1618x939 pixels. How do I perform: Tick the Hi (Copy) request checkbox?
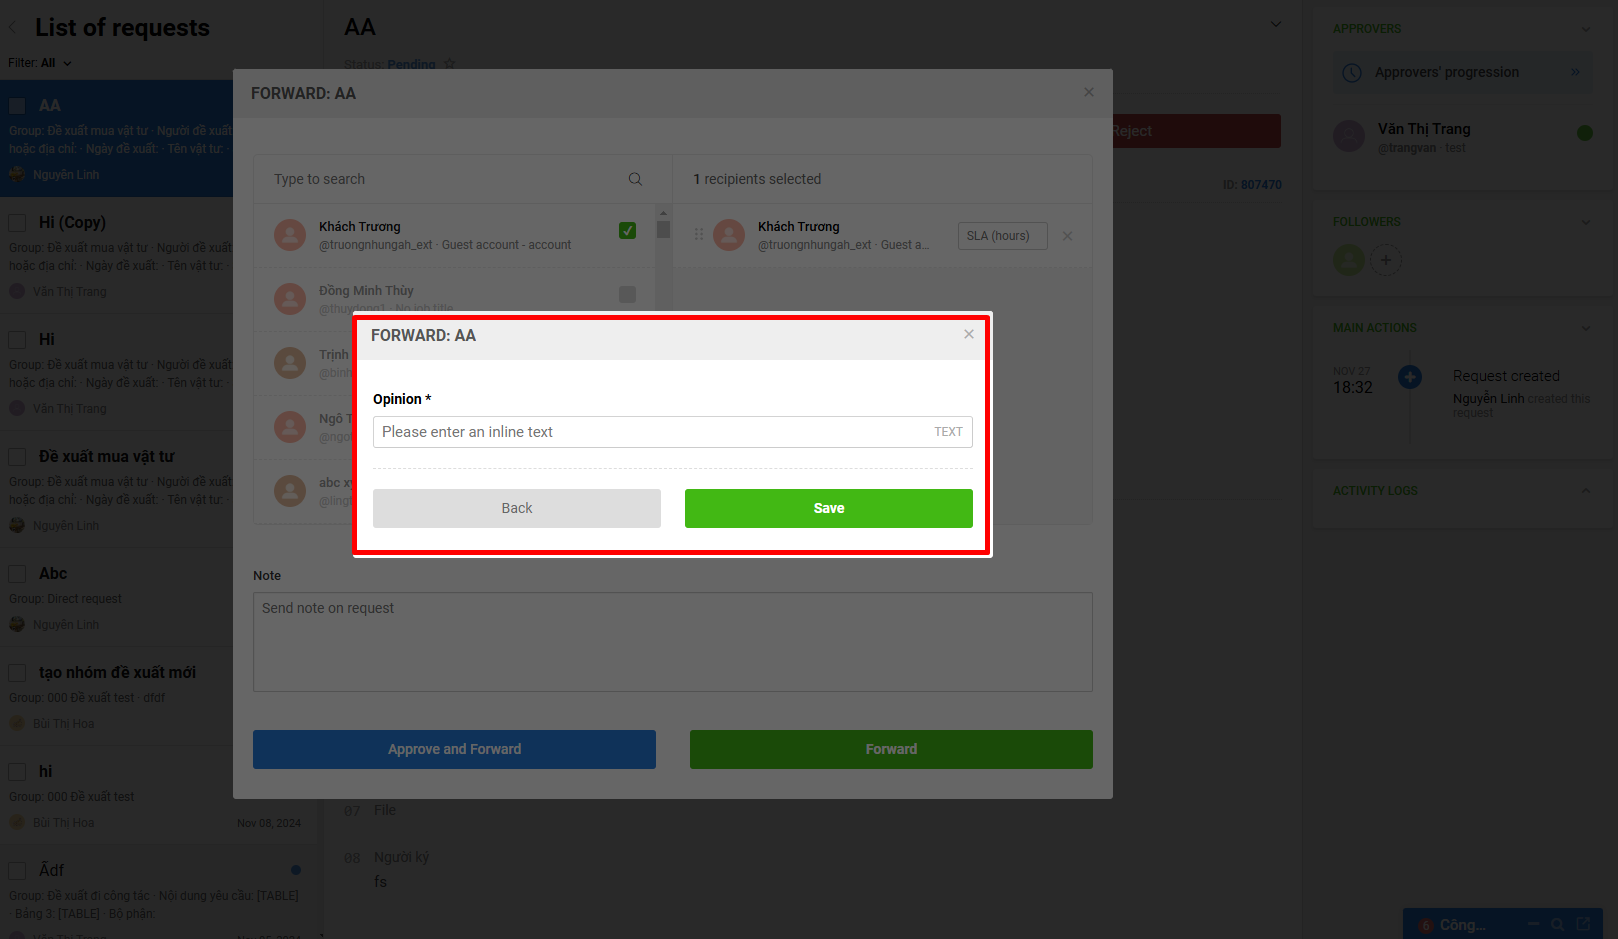click(17, 223)
